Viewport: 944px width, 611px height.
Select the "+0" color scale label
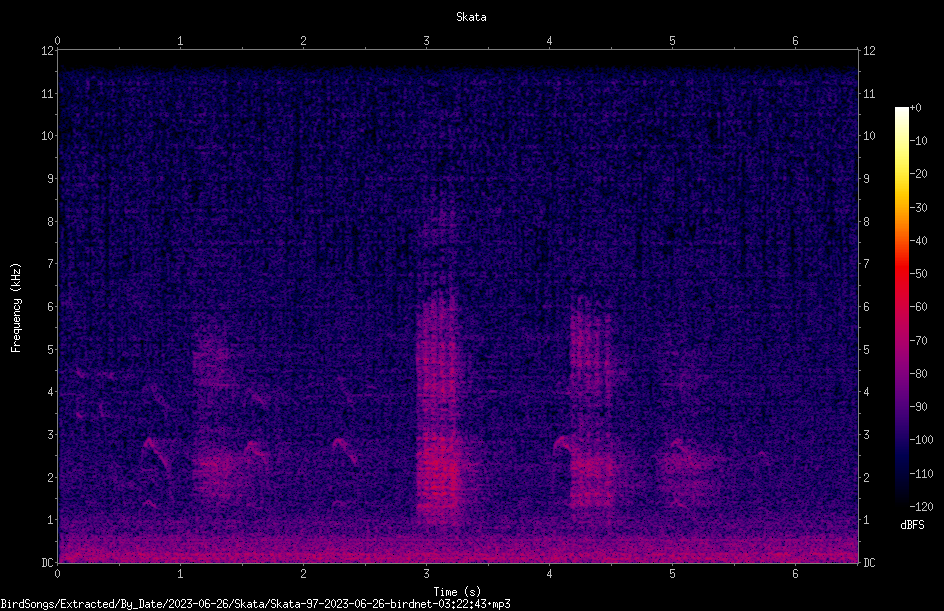[915, 108]
